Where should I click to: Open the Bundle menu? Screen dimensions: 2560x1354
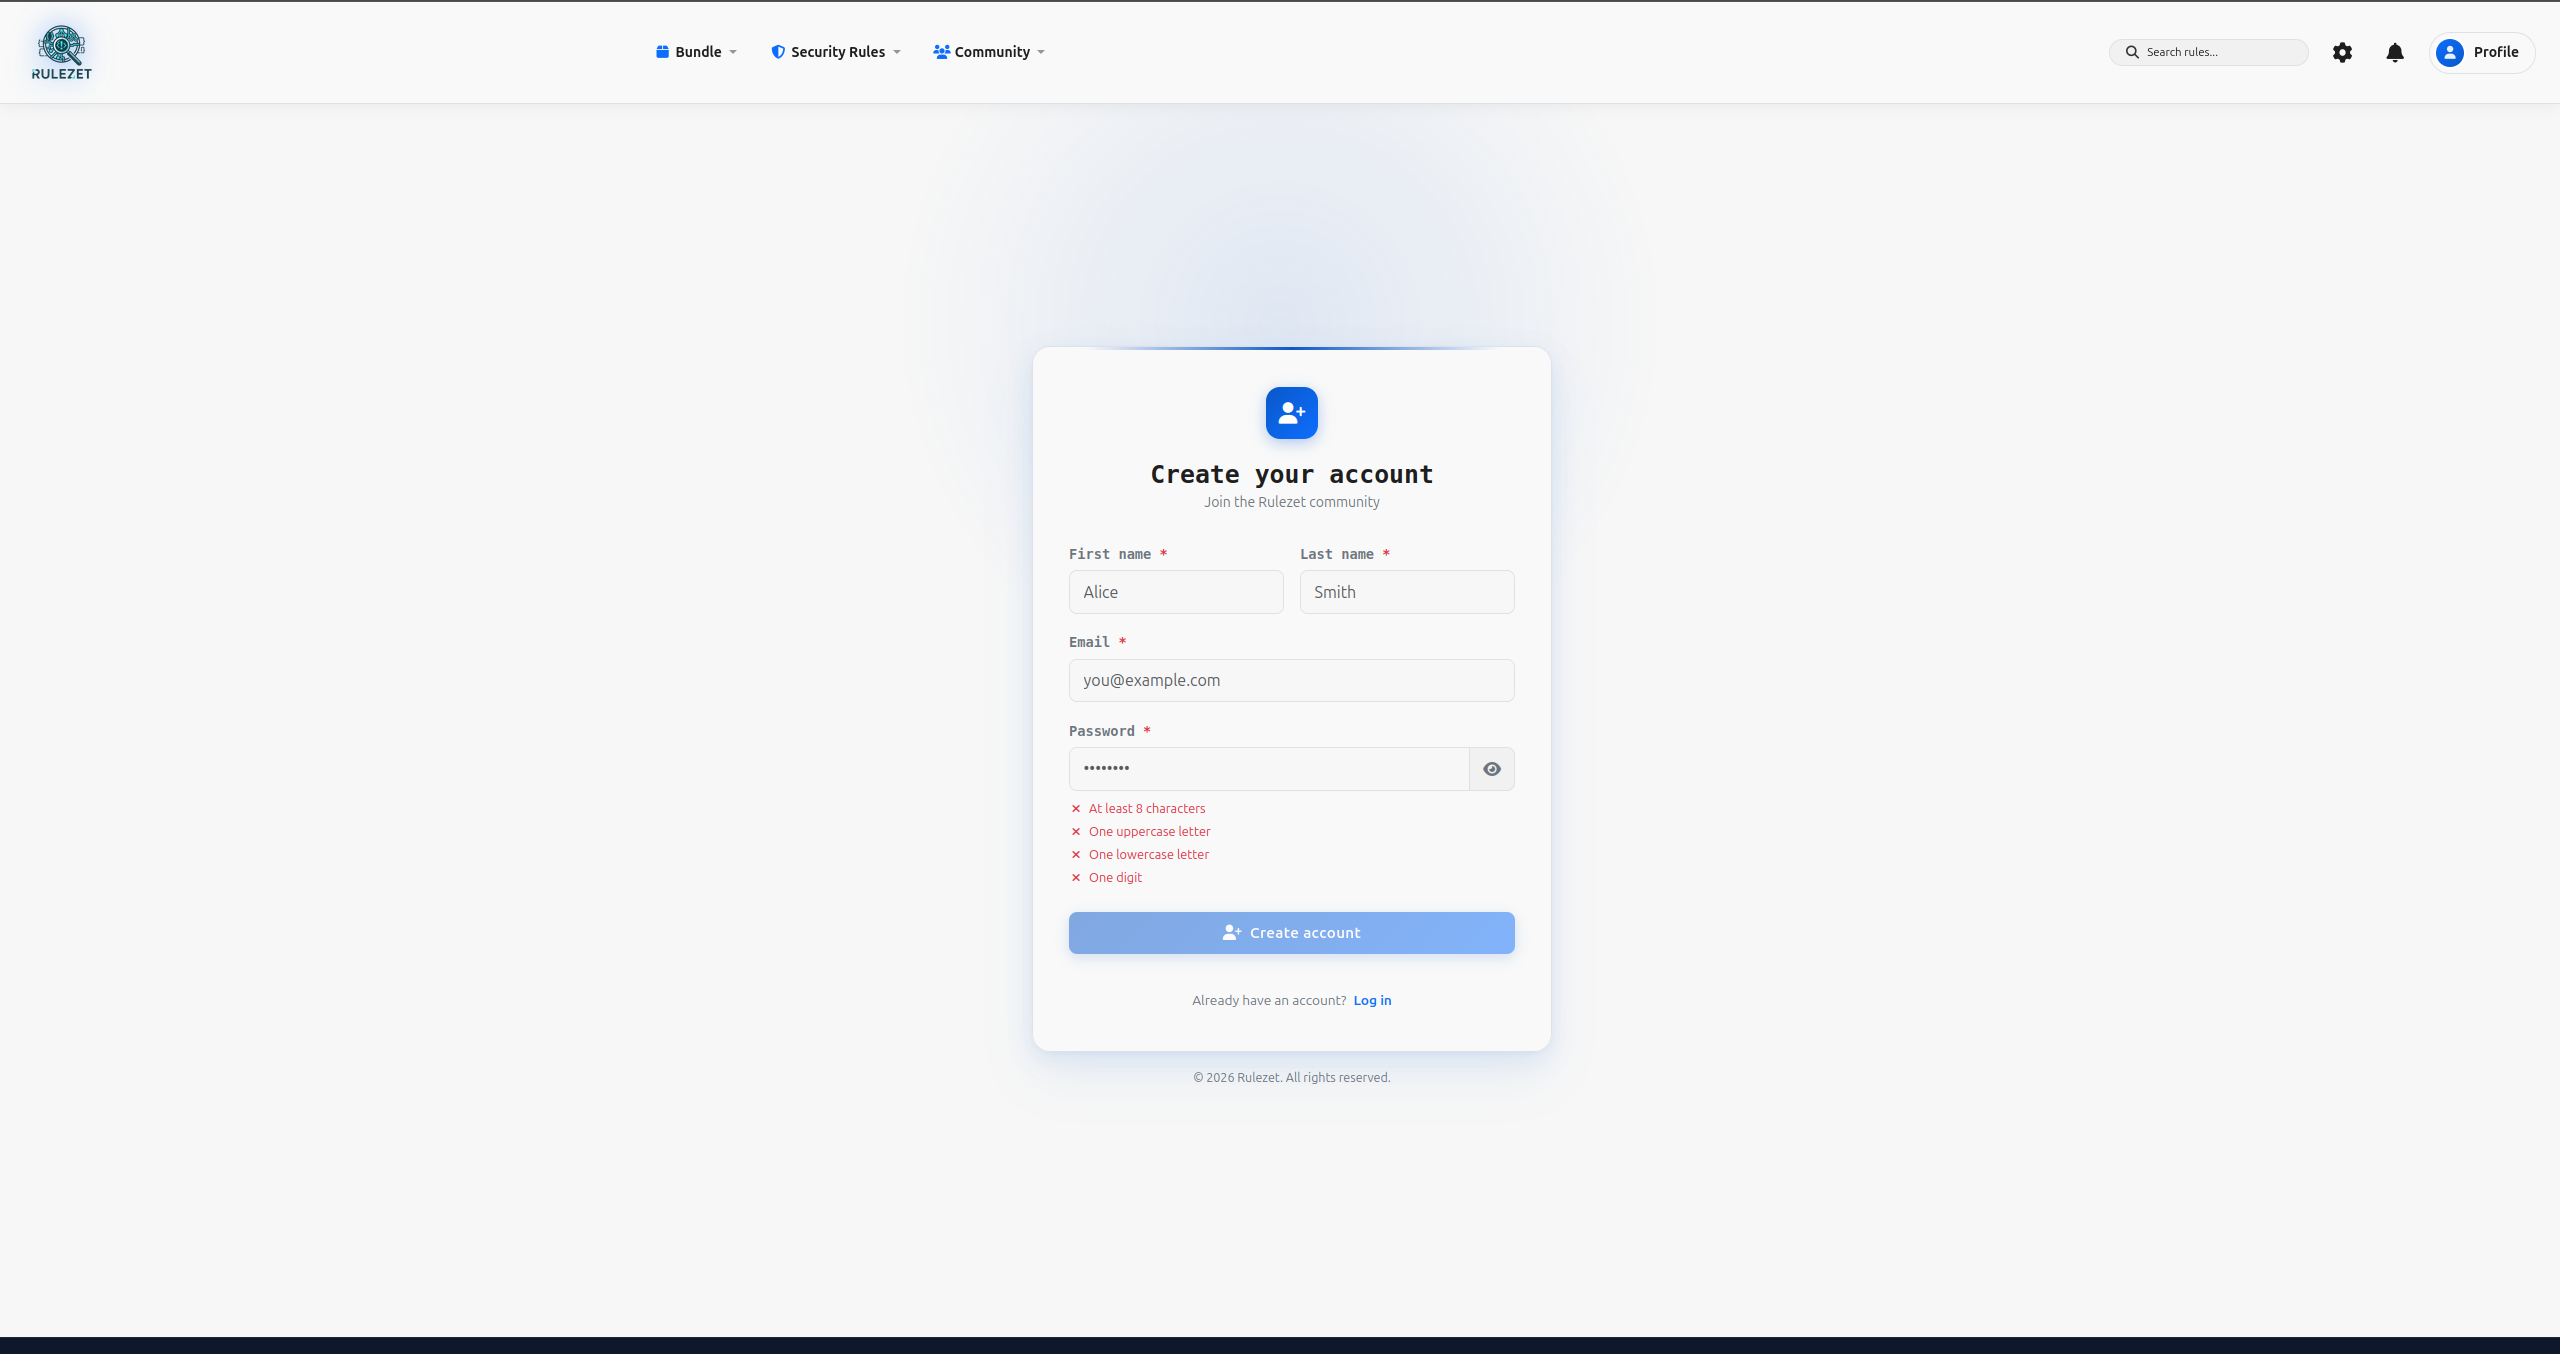[696, 52]
